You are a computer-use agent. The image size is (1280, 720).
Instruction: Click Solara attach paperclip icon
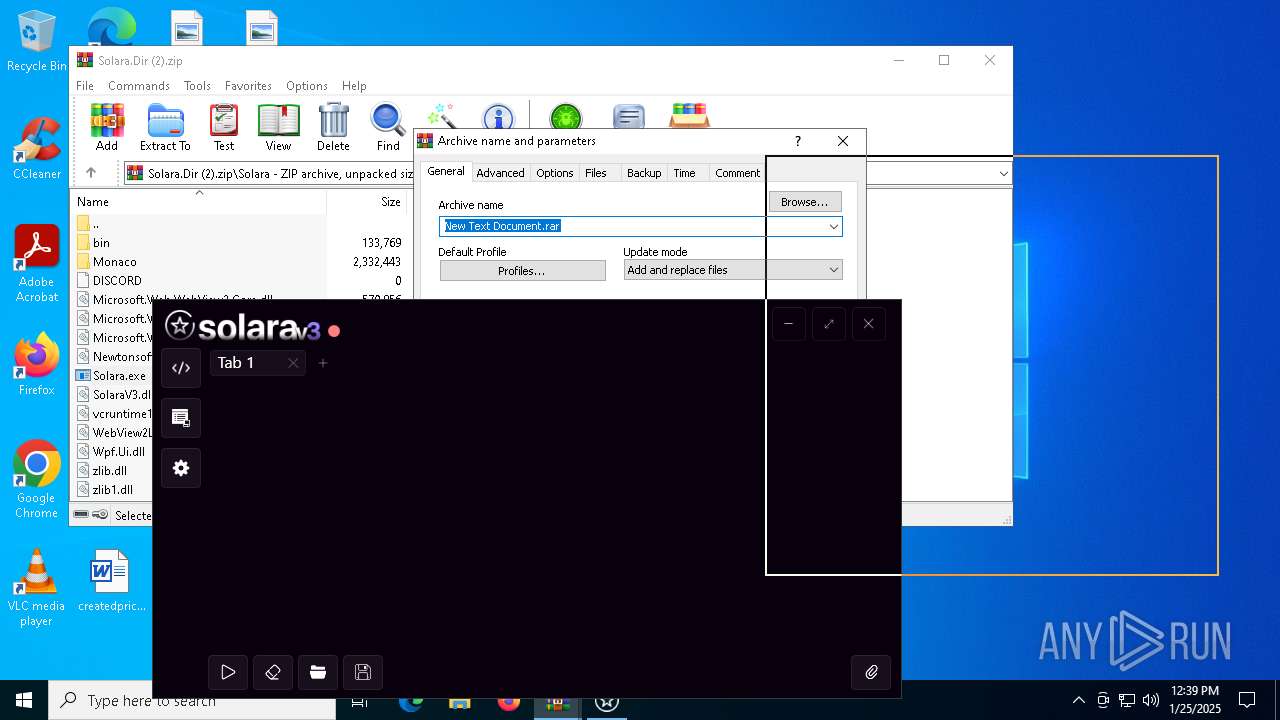(871, 673)
